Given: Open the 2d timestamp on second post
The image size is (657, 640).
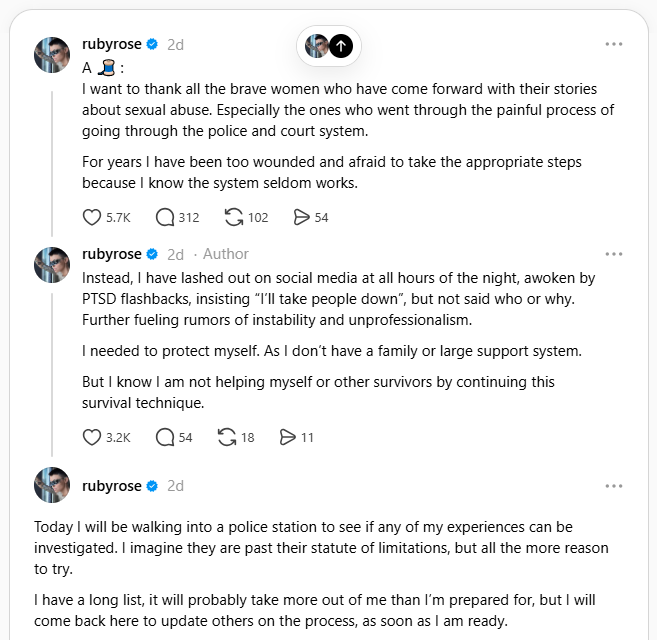Looking at the screenshot, I should coord(175,254).
